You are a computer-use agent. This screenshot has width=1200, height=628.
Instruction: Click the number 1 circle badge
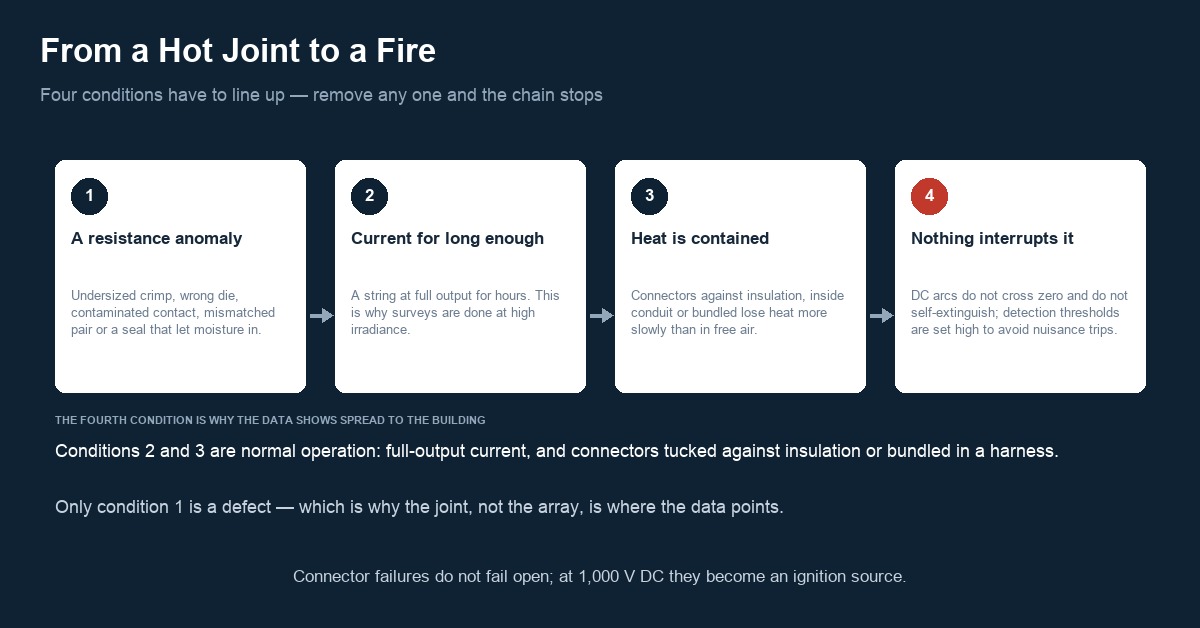89,196
